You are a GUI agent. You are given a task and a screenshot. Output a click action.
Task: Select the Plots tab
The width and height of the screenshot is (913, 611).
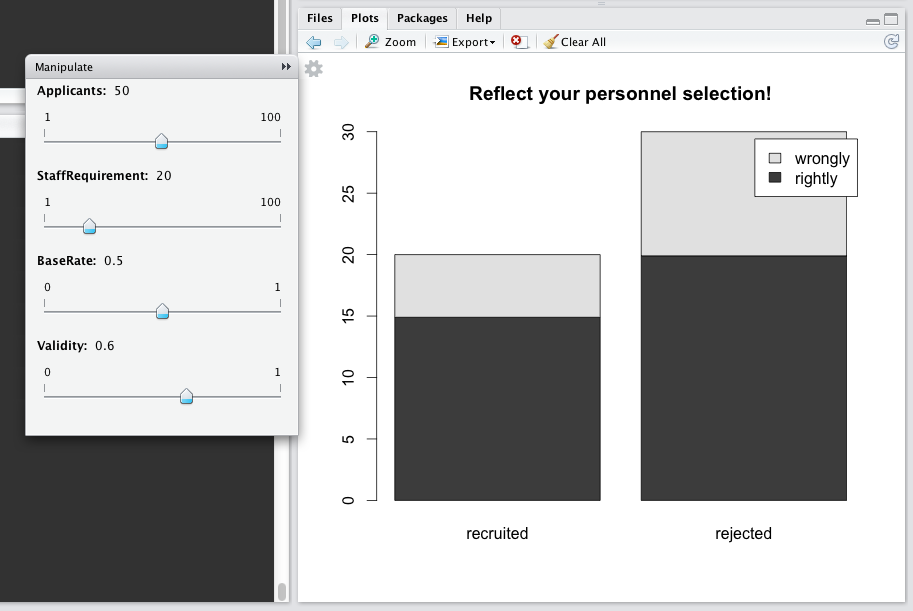tap(365, 18)
